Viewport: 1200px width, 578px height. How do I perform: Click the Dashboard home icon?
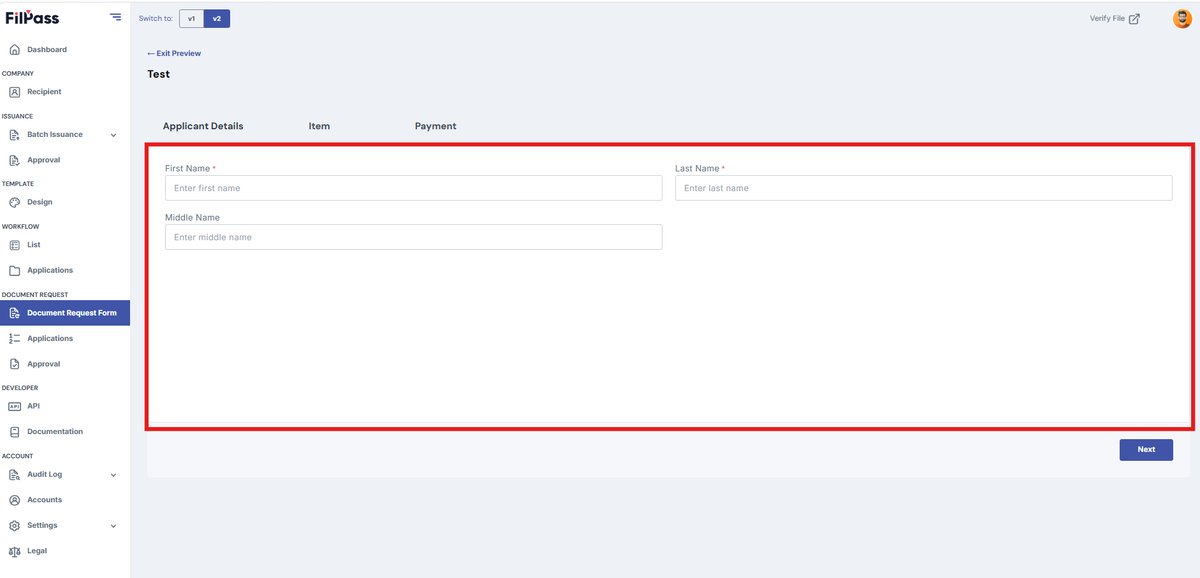[x=14, y=50]
